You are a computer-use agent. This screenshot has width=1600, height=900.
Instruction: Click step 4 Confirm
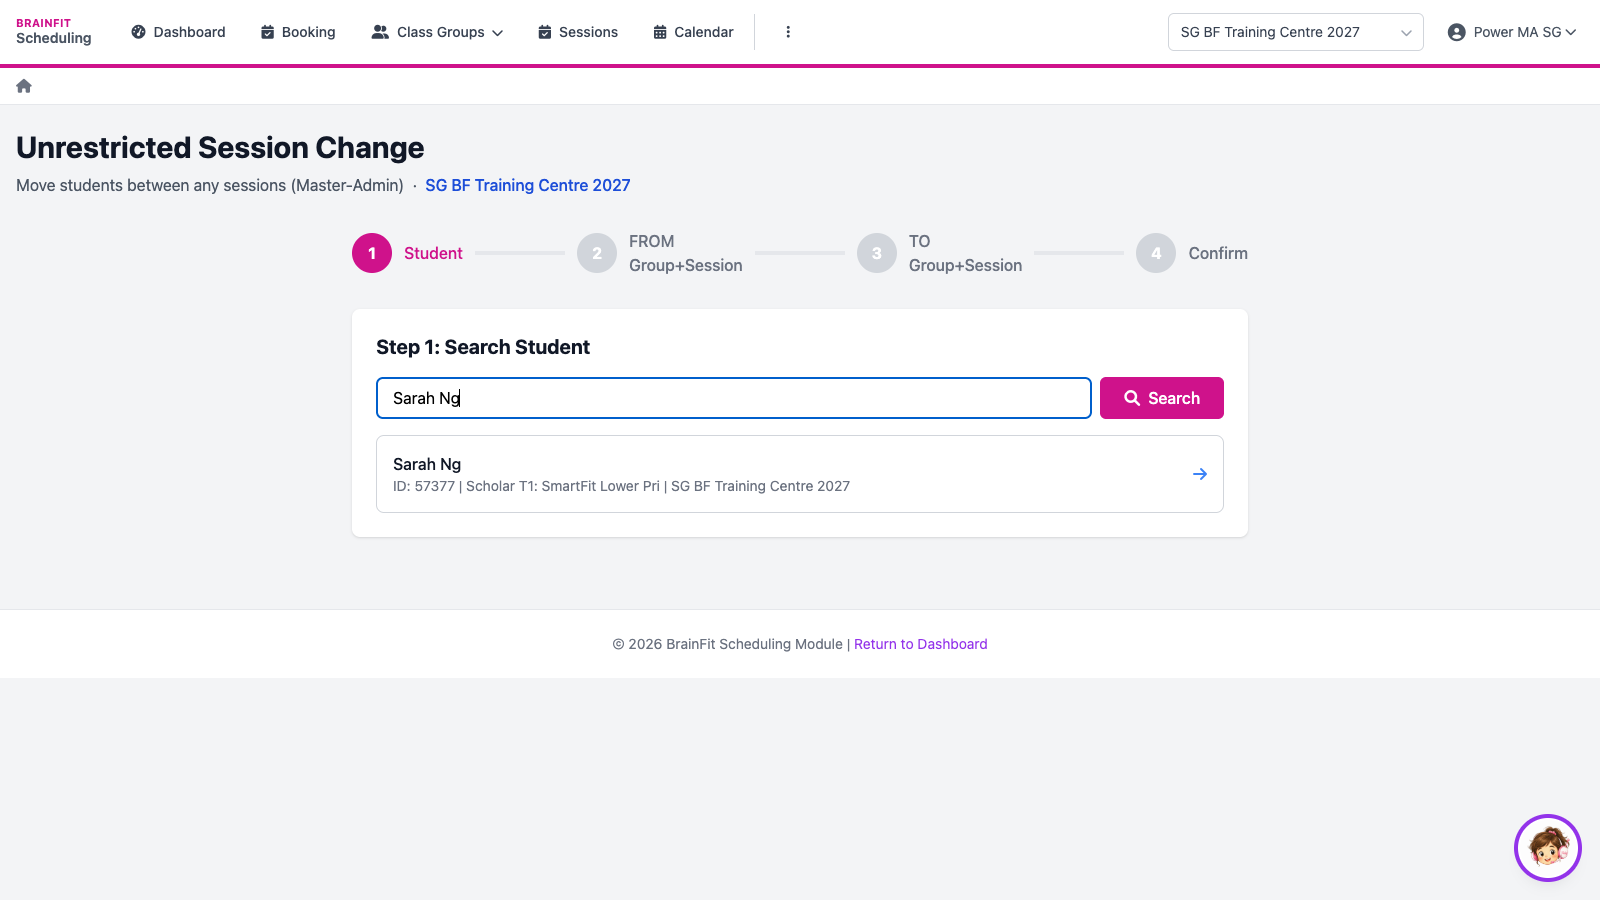pos(1192,253)
